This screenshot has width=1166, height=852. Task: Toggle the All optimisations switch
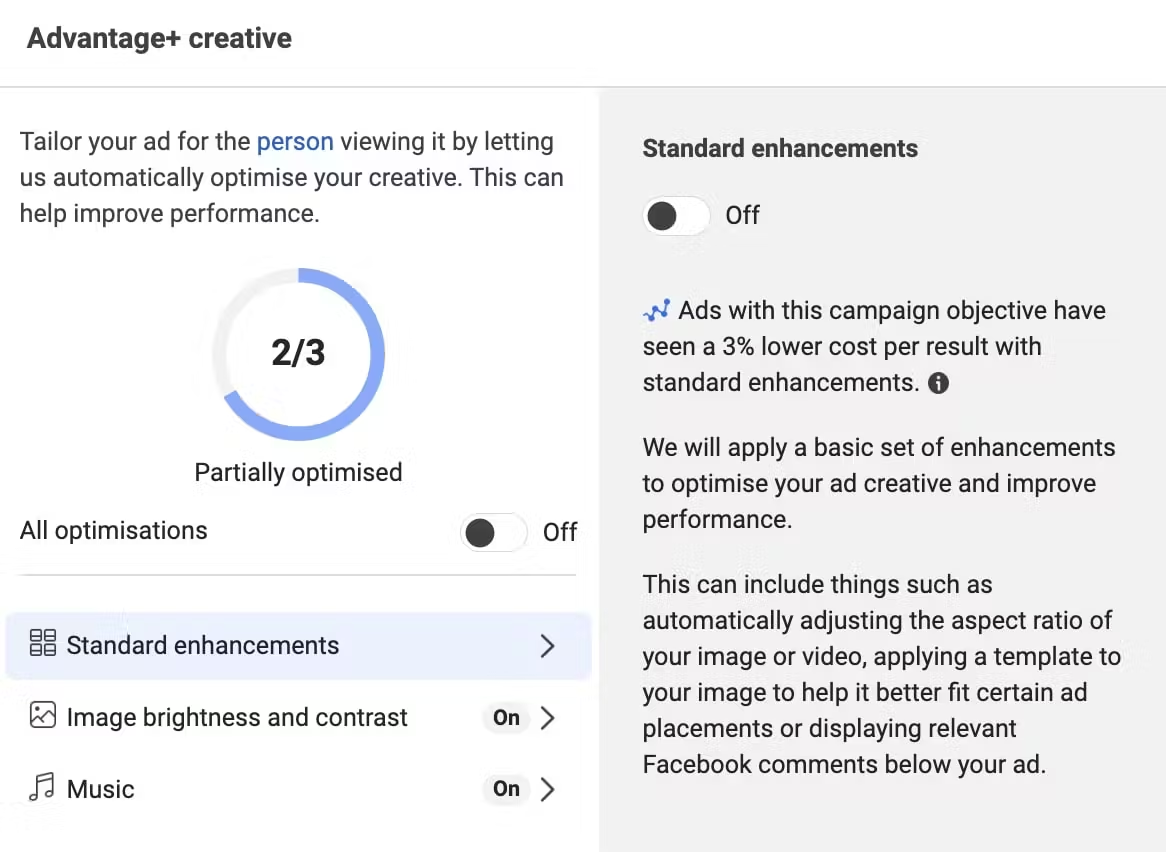pyautogui.click(x=494, y=532)
